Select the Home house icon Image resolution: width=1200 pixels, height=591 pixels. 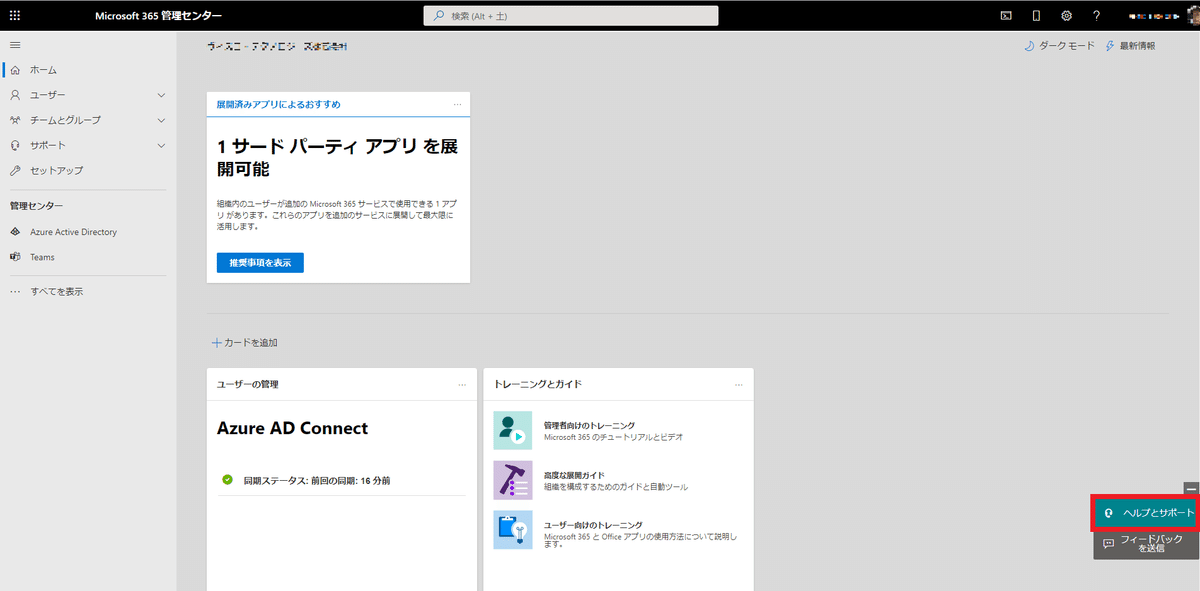(x=15, y=70)
